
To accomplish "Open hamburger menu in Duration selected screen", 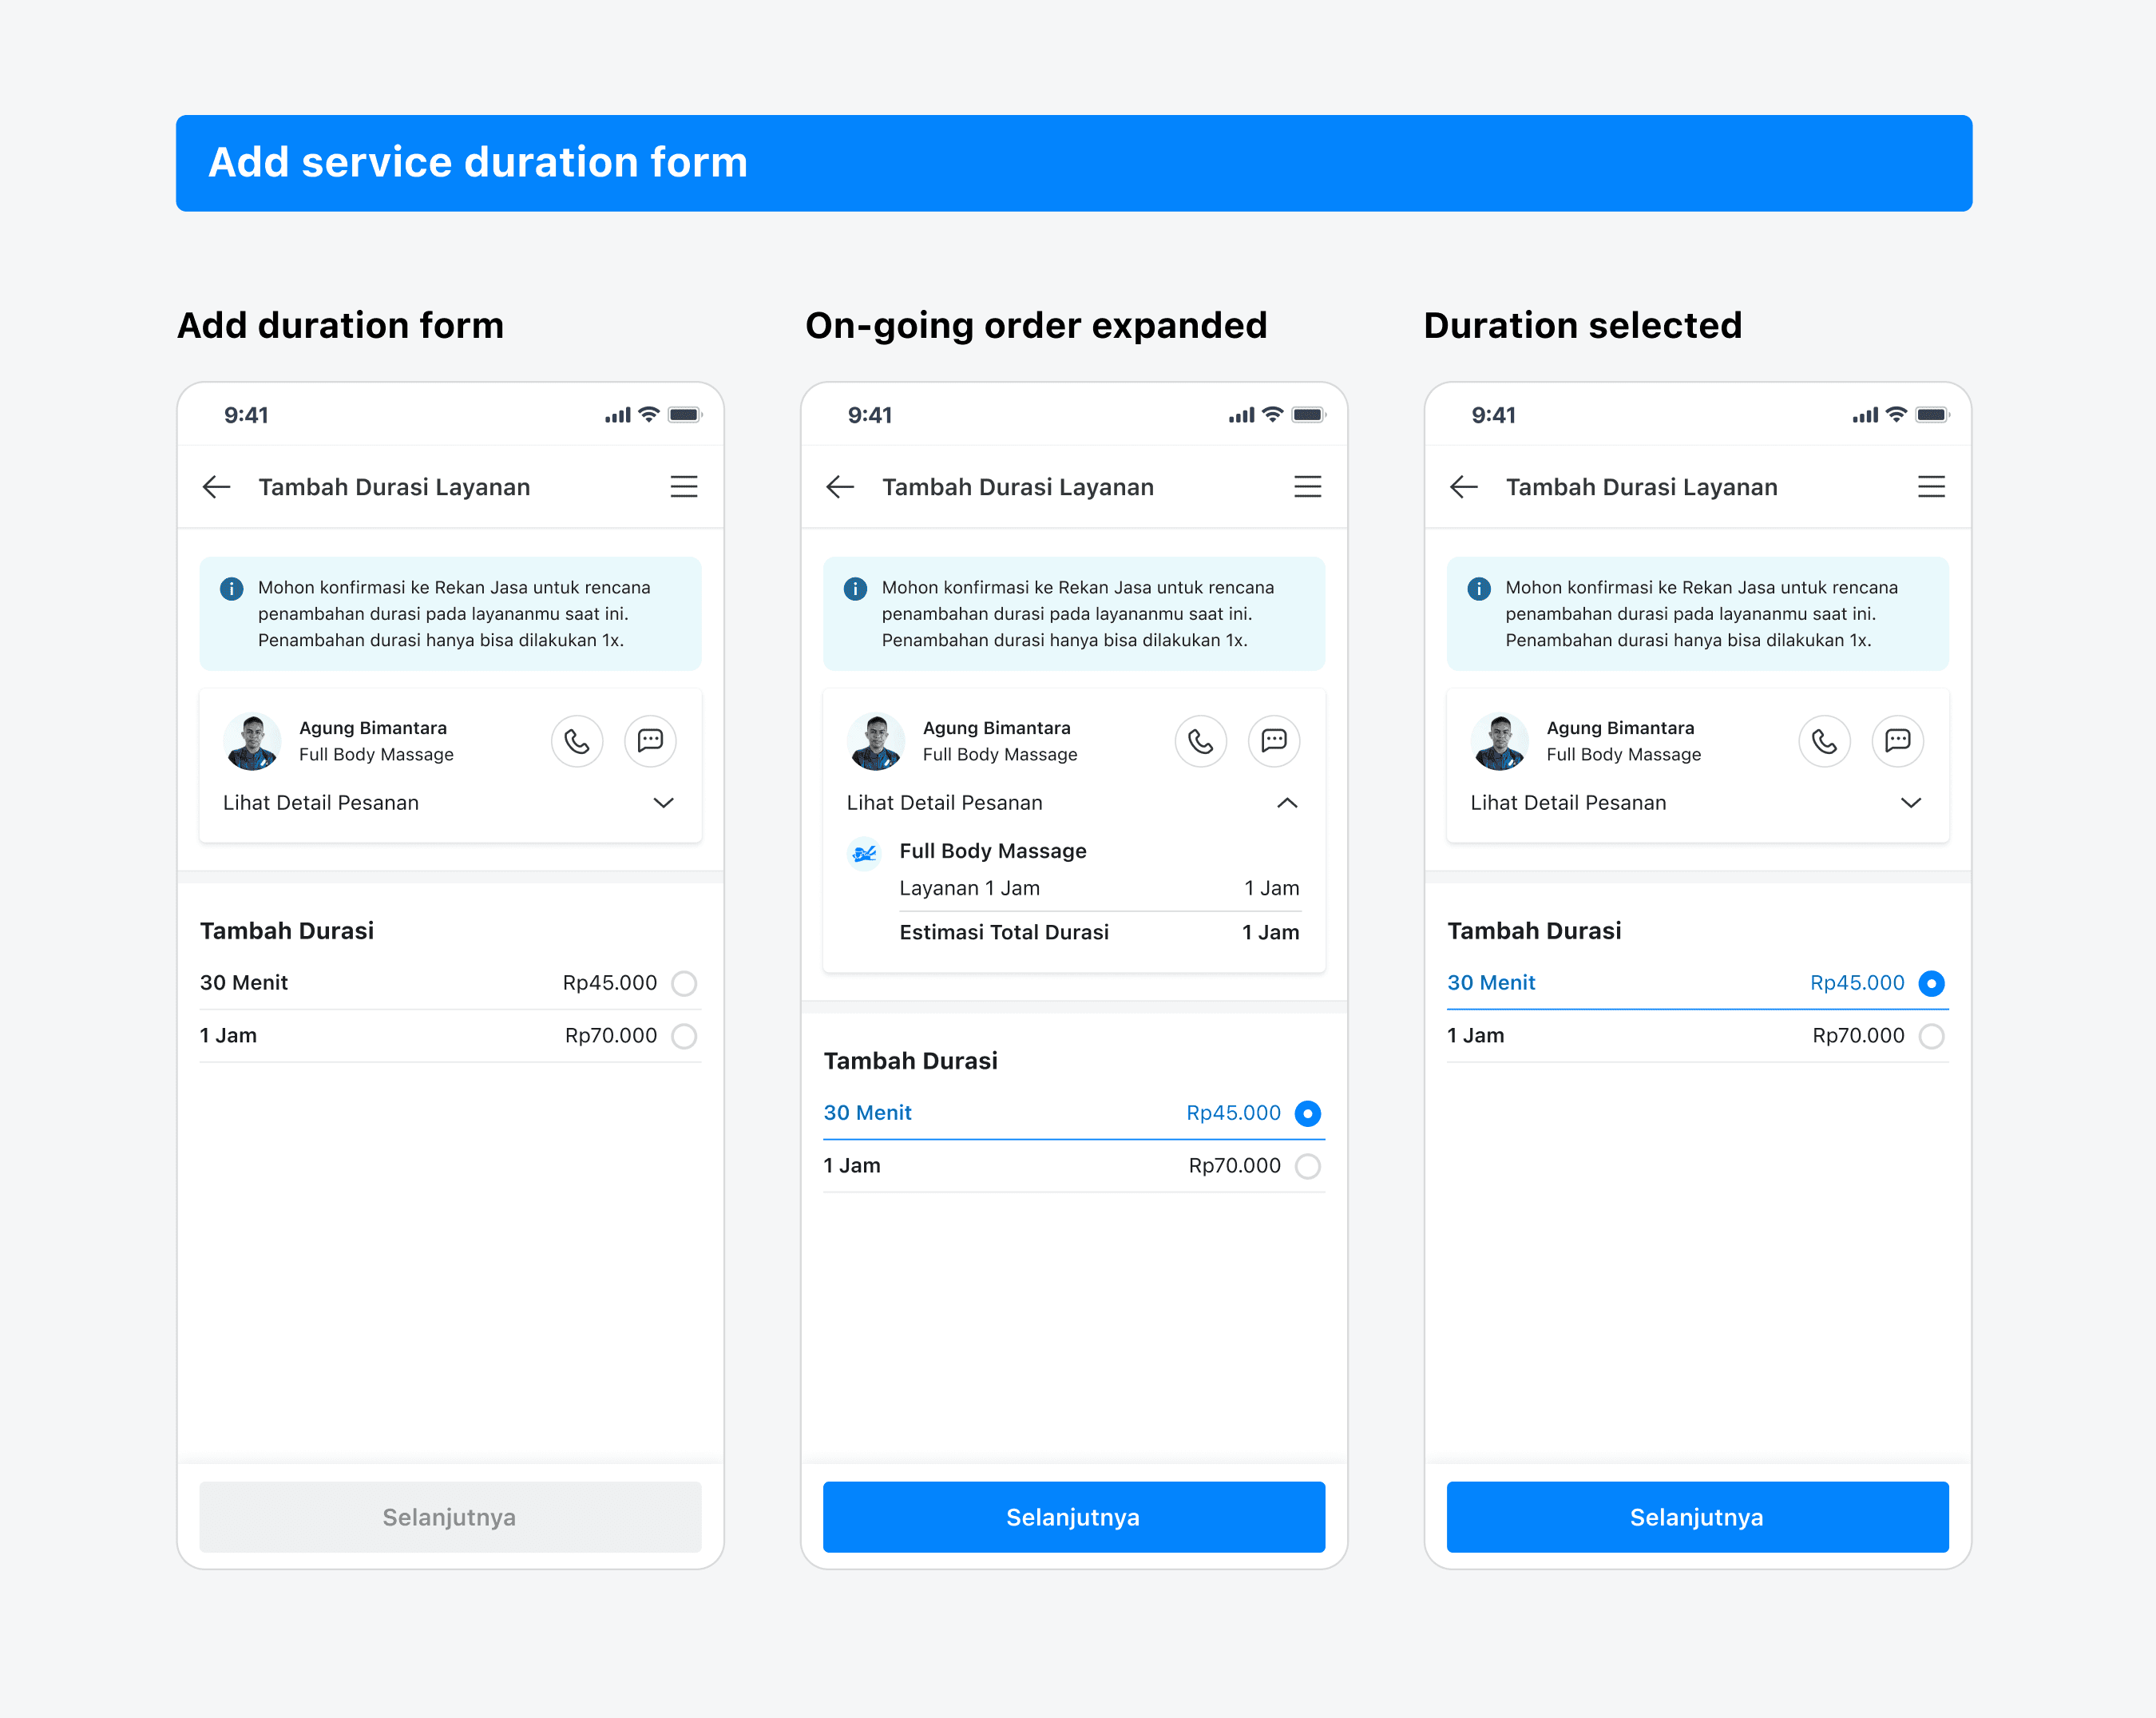I will point(1930,487).
